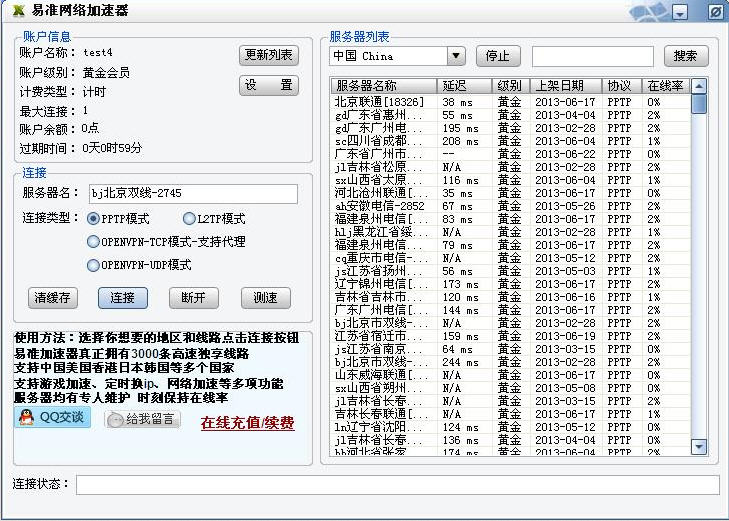Image resolution: width=729 pixels, height=521 pixels.
Task: Select server row js江苏省扬州
Action: click(x=510, y=271)
